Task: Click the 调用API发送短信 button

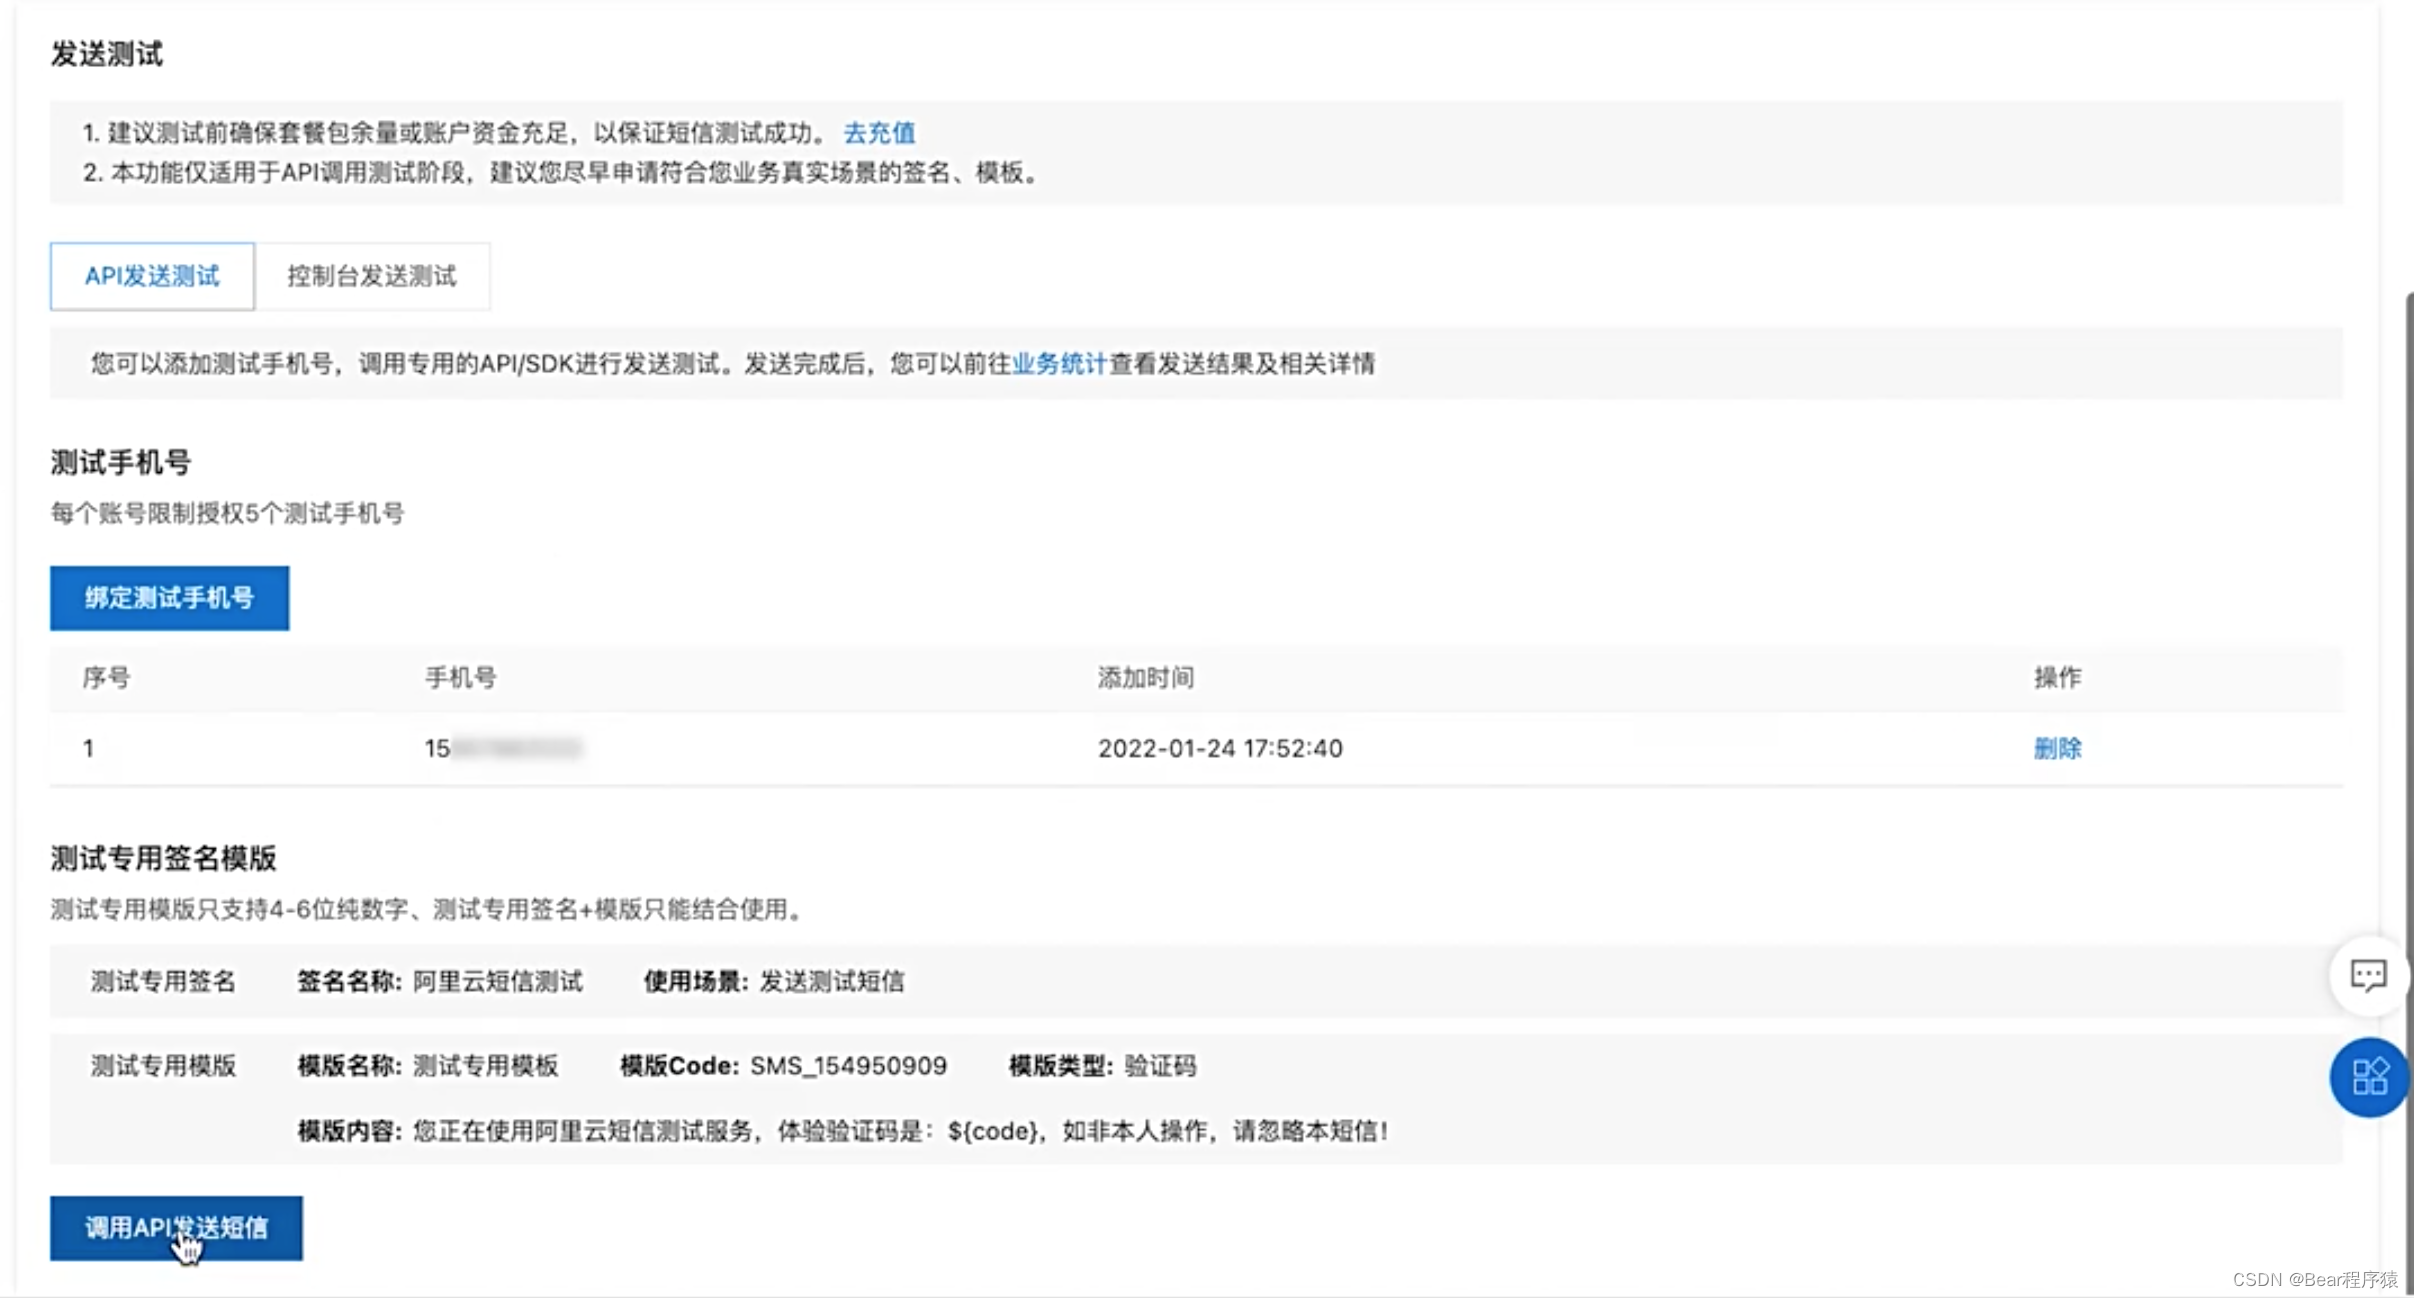Action: tap(175, 1228)
